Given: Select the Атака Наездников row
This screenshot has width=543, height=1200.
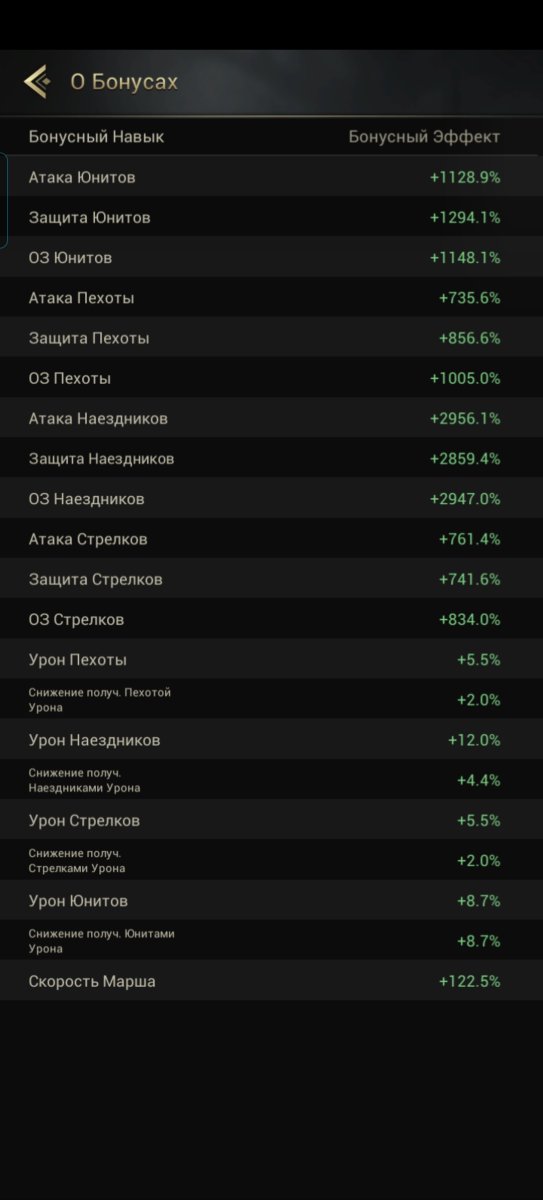Looking at the screenshot, I should [x=271, y=418].
